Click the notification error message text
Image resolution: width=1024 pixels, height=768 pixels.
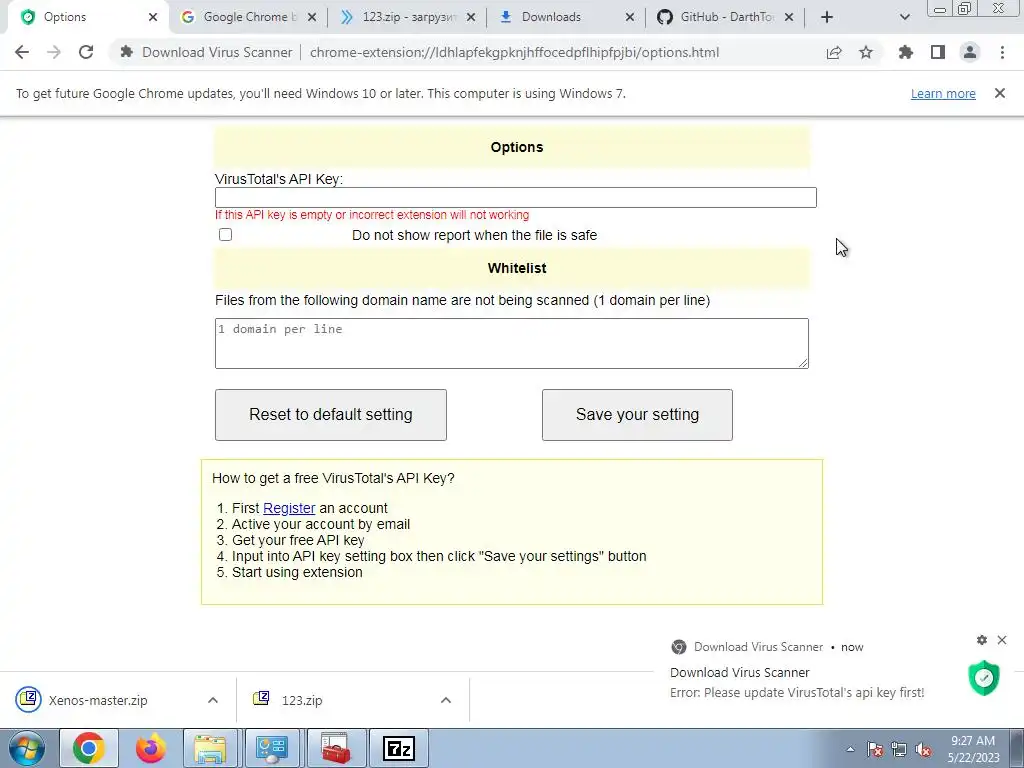click(797, 692)
